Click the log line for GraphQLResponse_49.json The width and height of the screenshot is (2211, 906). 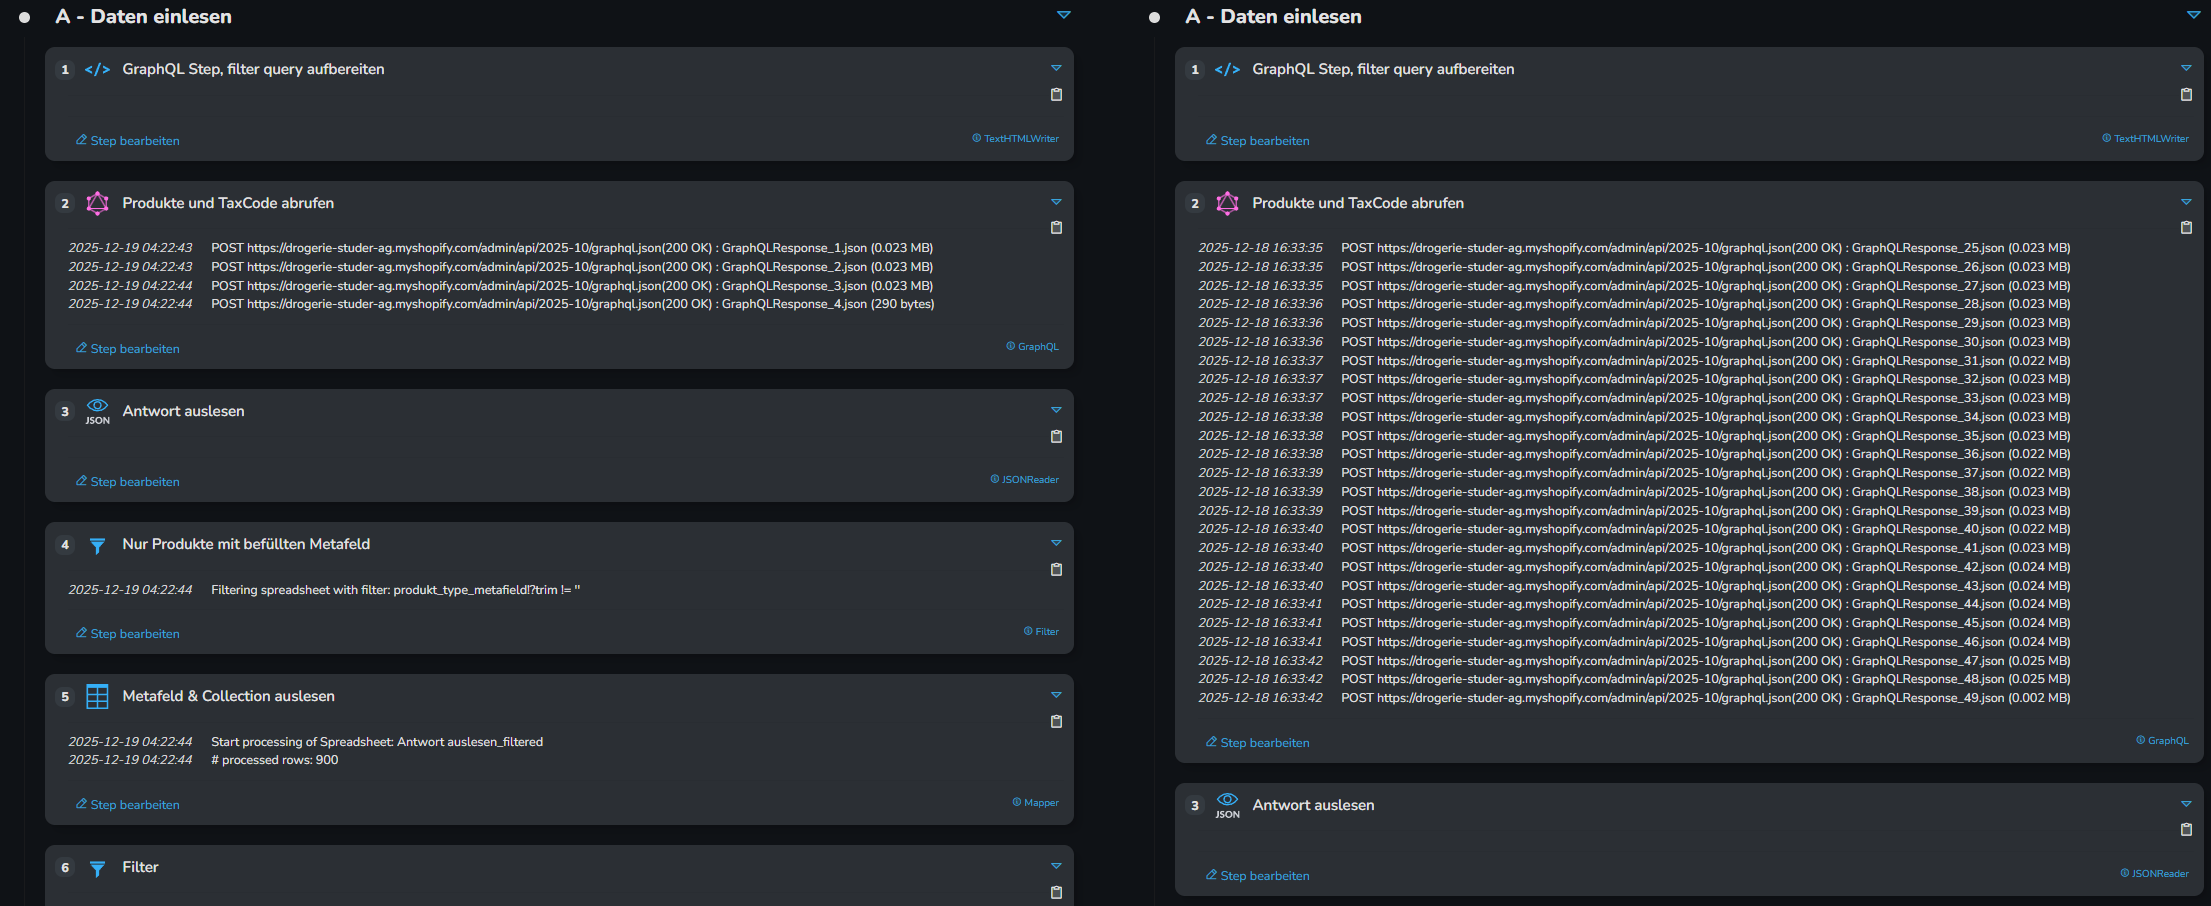[x=1705, y=698]
